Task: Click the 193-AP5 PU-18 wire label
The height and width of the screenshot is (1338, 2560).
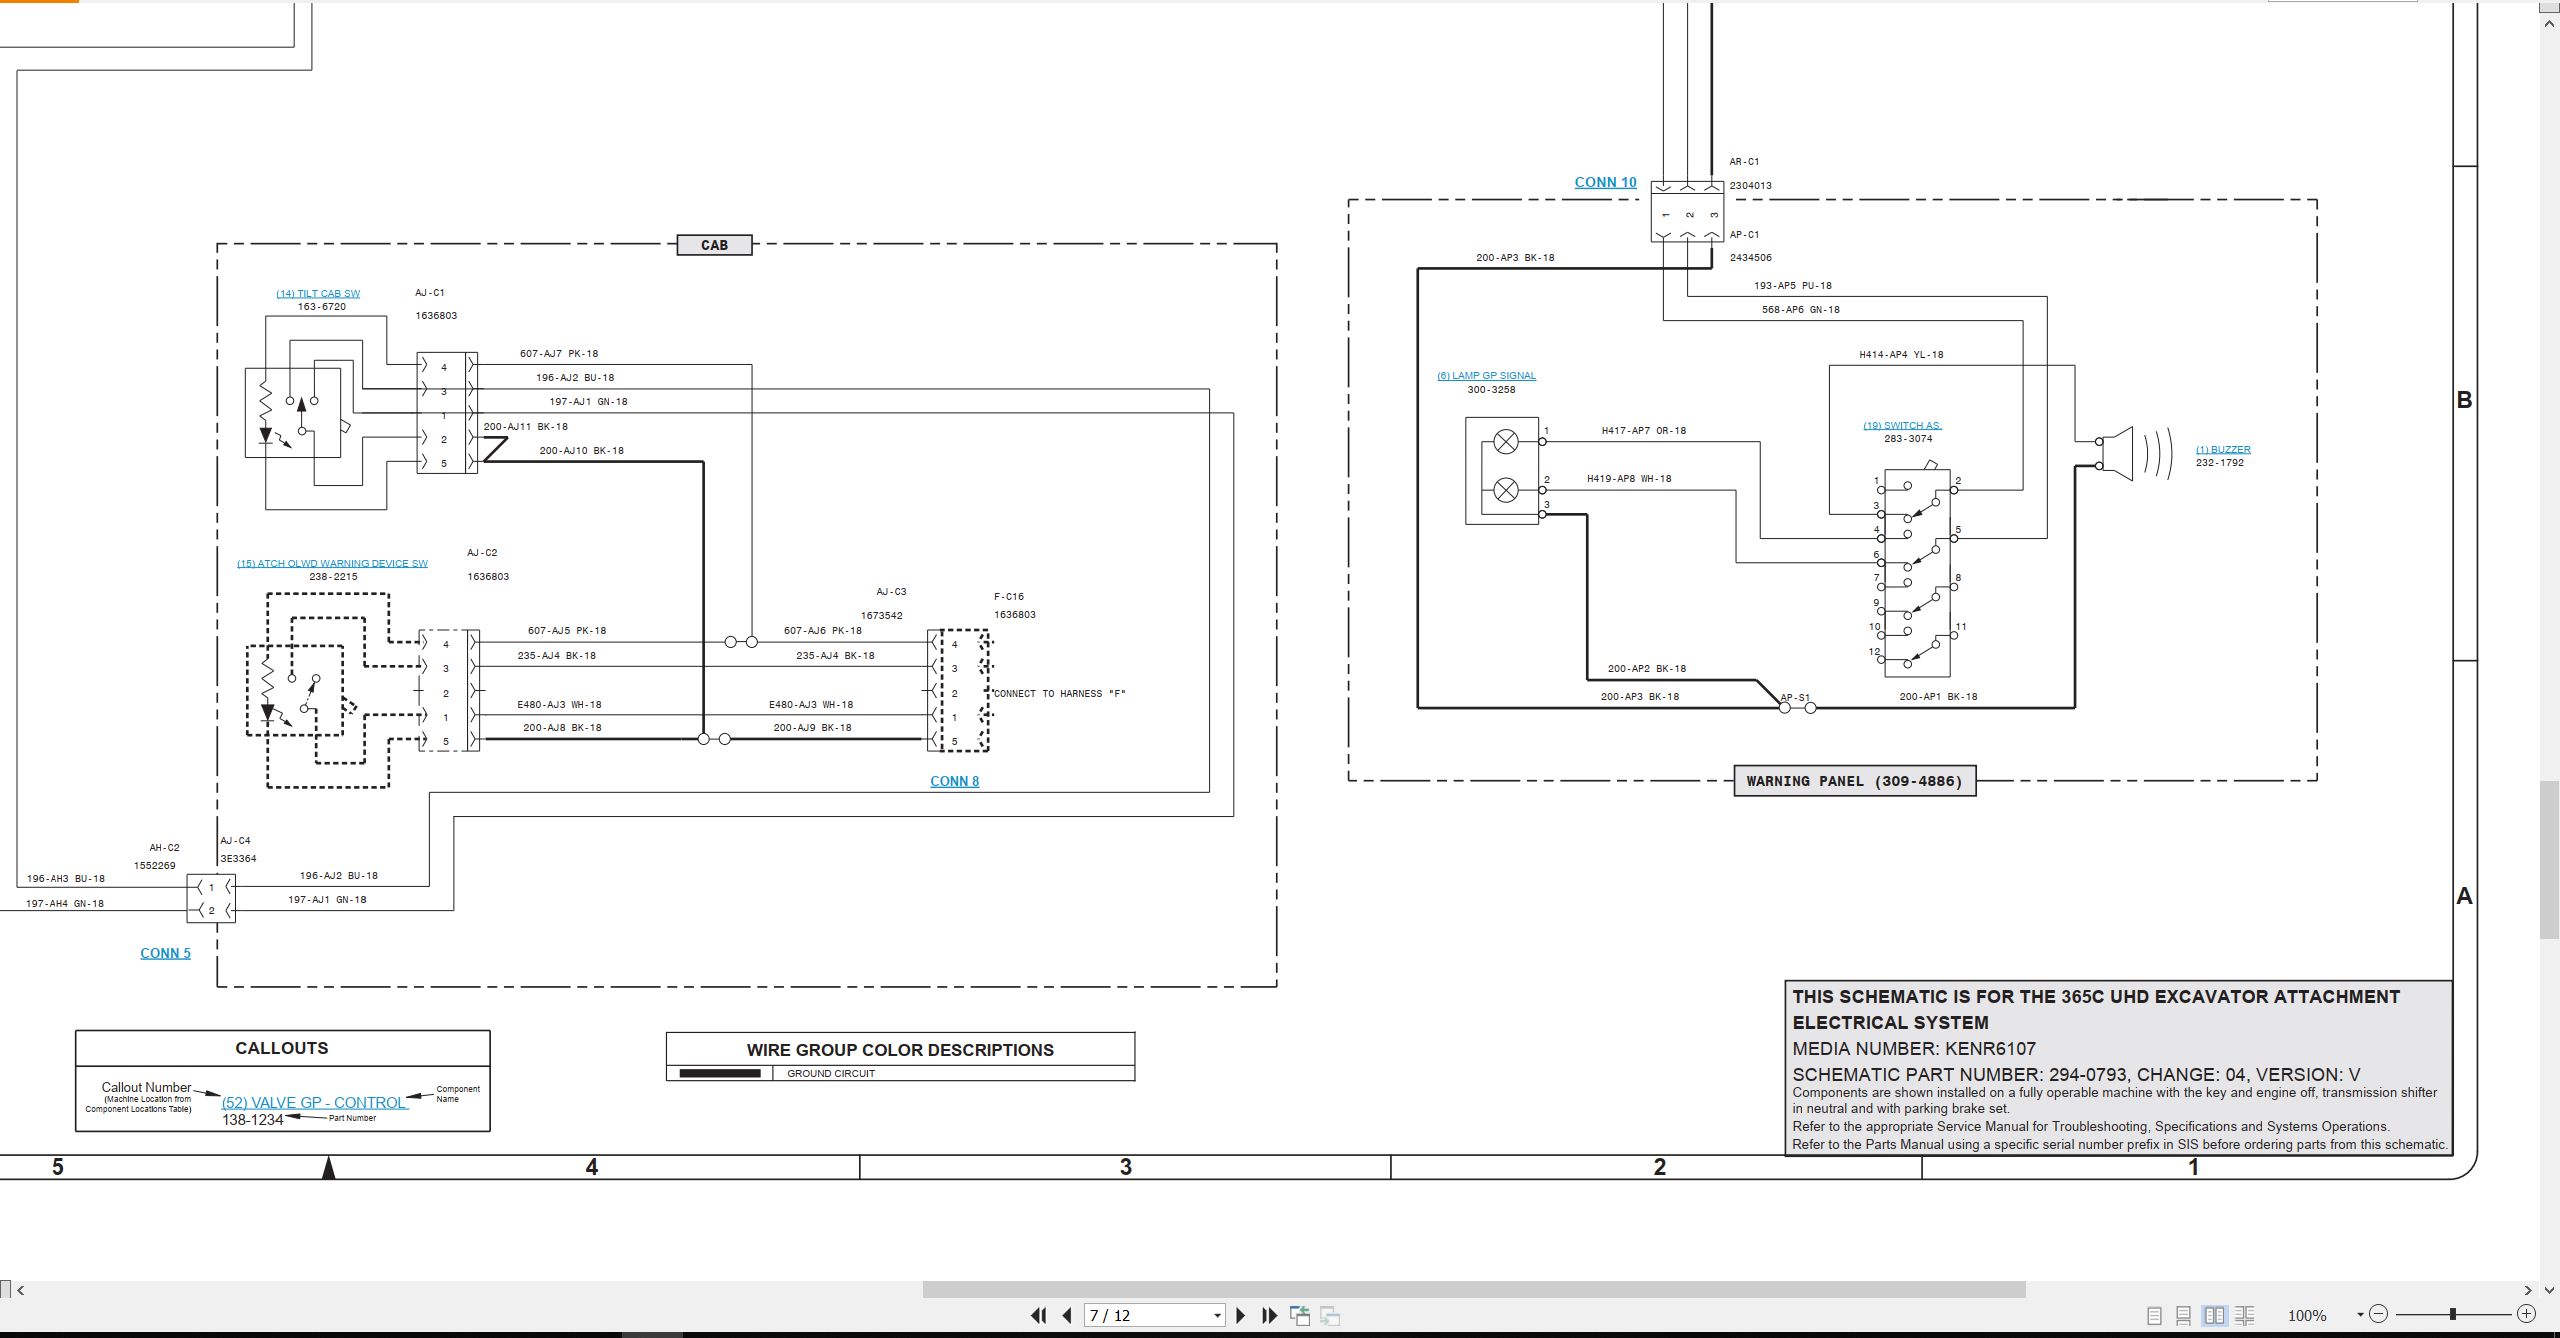Action: tap(1793, 286)
